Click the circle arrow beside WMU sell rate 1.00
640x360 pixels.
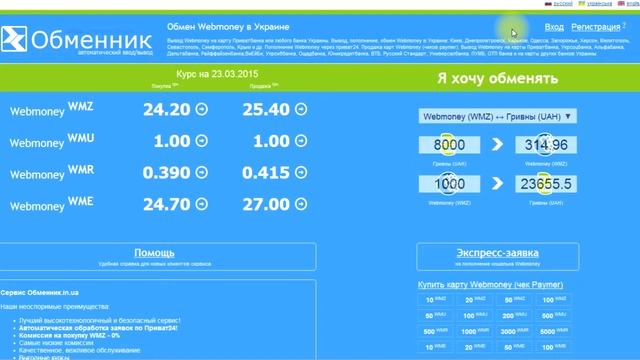click(301, 141)
